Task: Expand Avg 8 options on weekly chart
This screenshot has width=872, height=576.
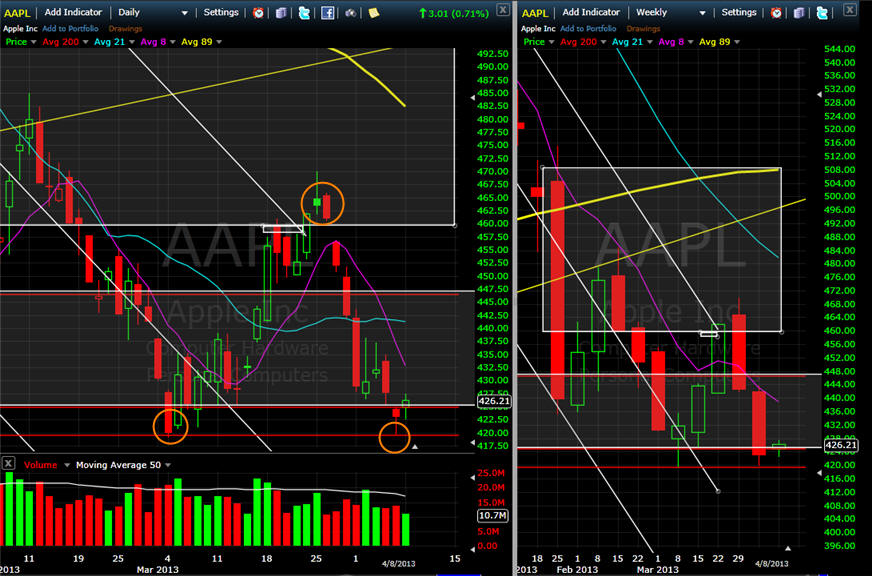Action: click(x=690, y=42)
